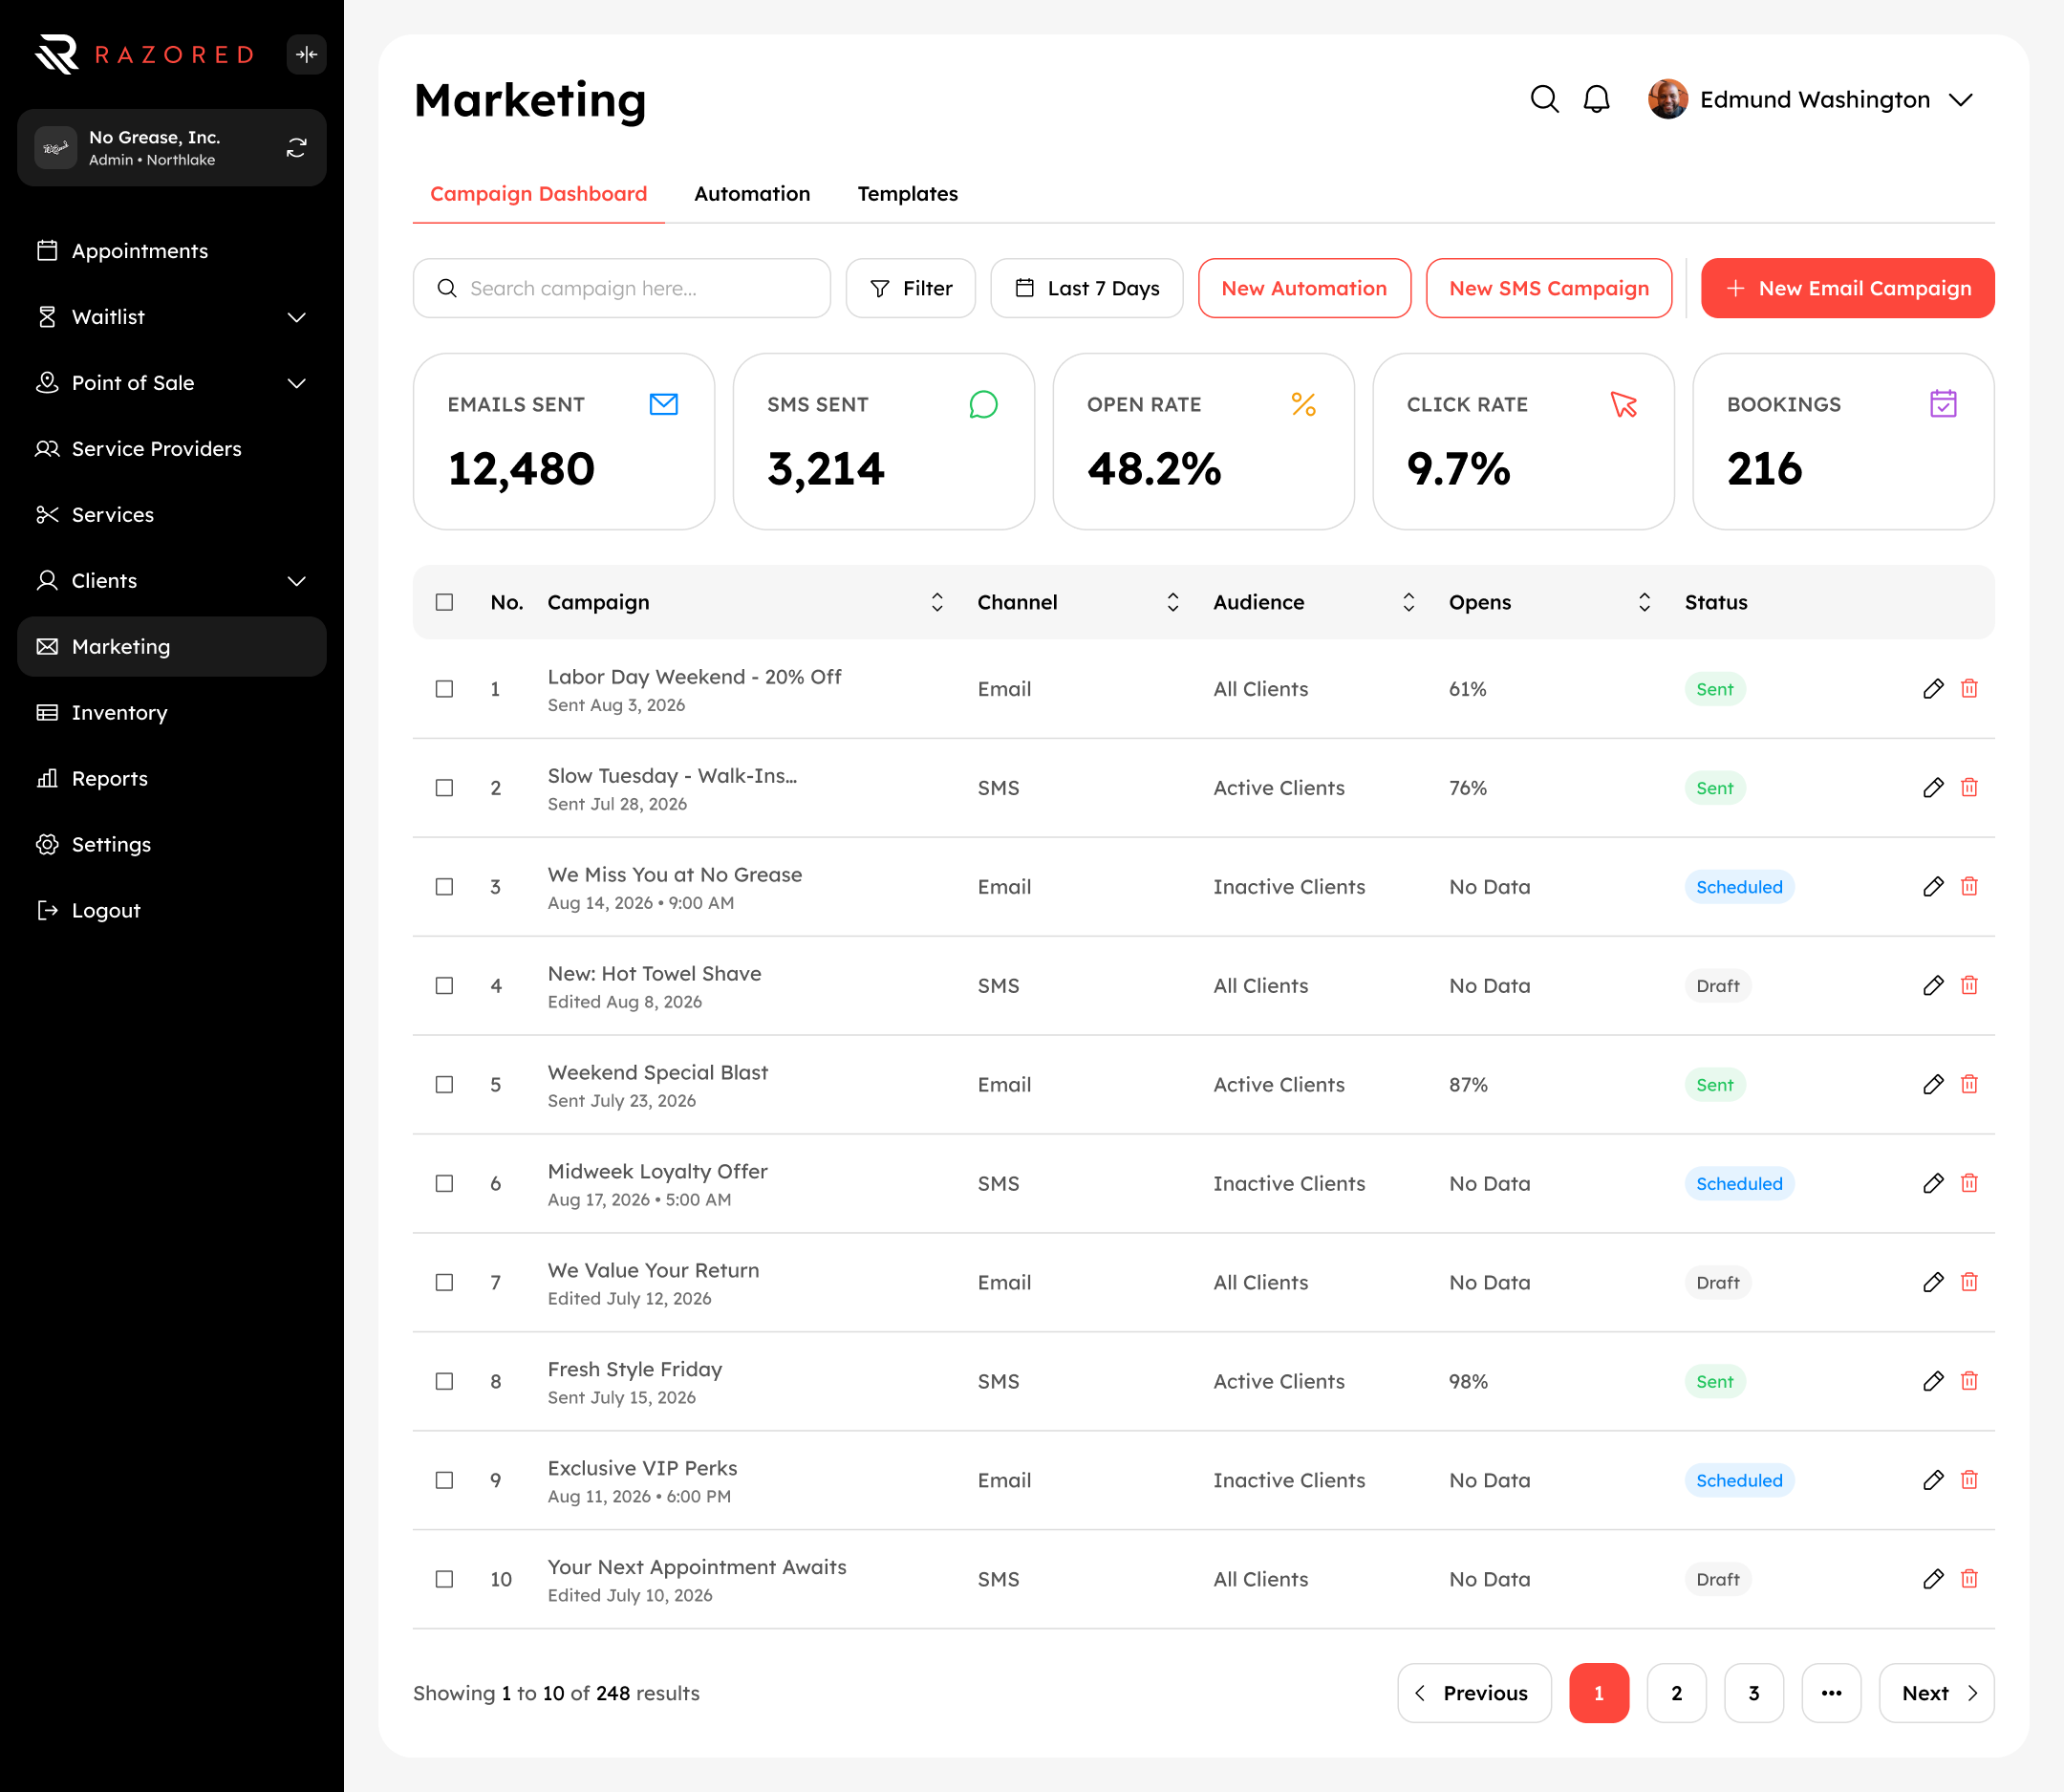Select the Your Next Appointment Awaits checkbox
This screenshot has height=1792, width=2064.
[x=444, y=1579]
